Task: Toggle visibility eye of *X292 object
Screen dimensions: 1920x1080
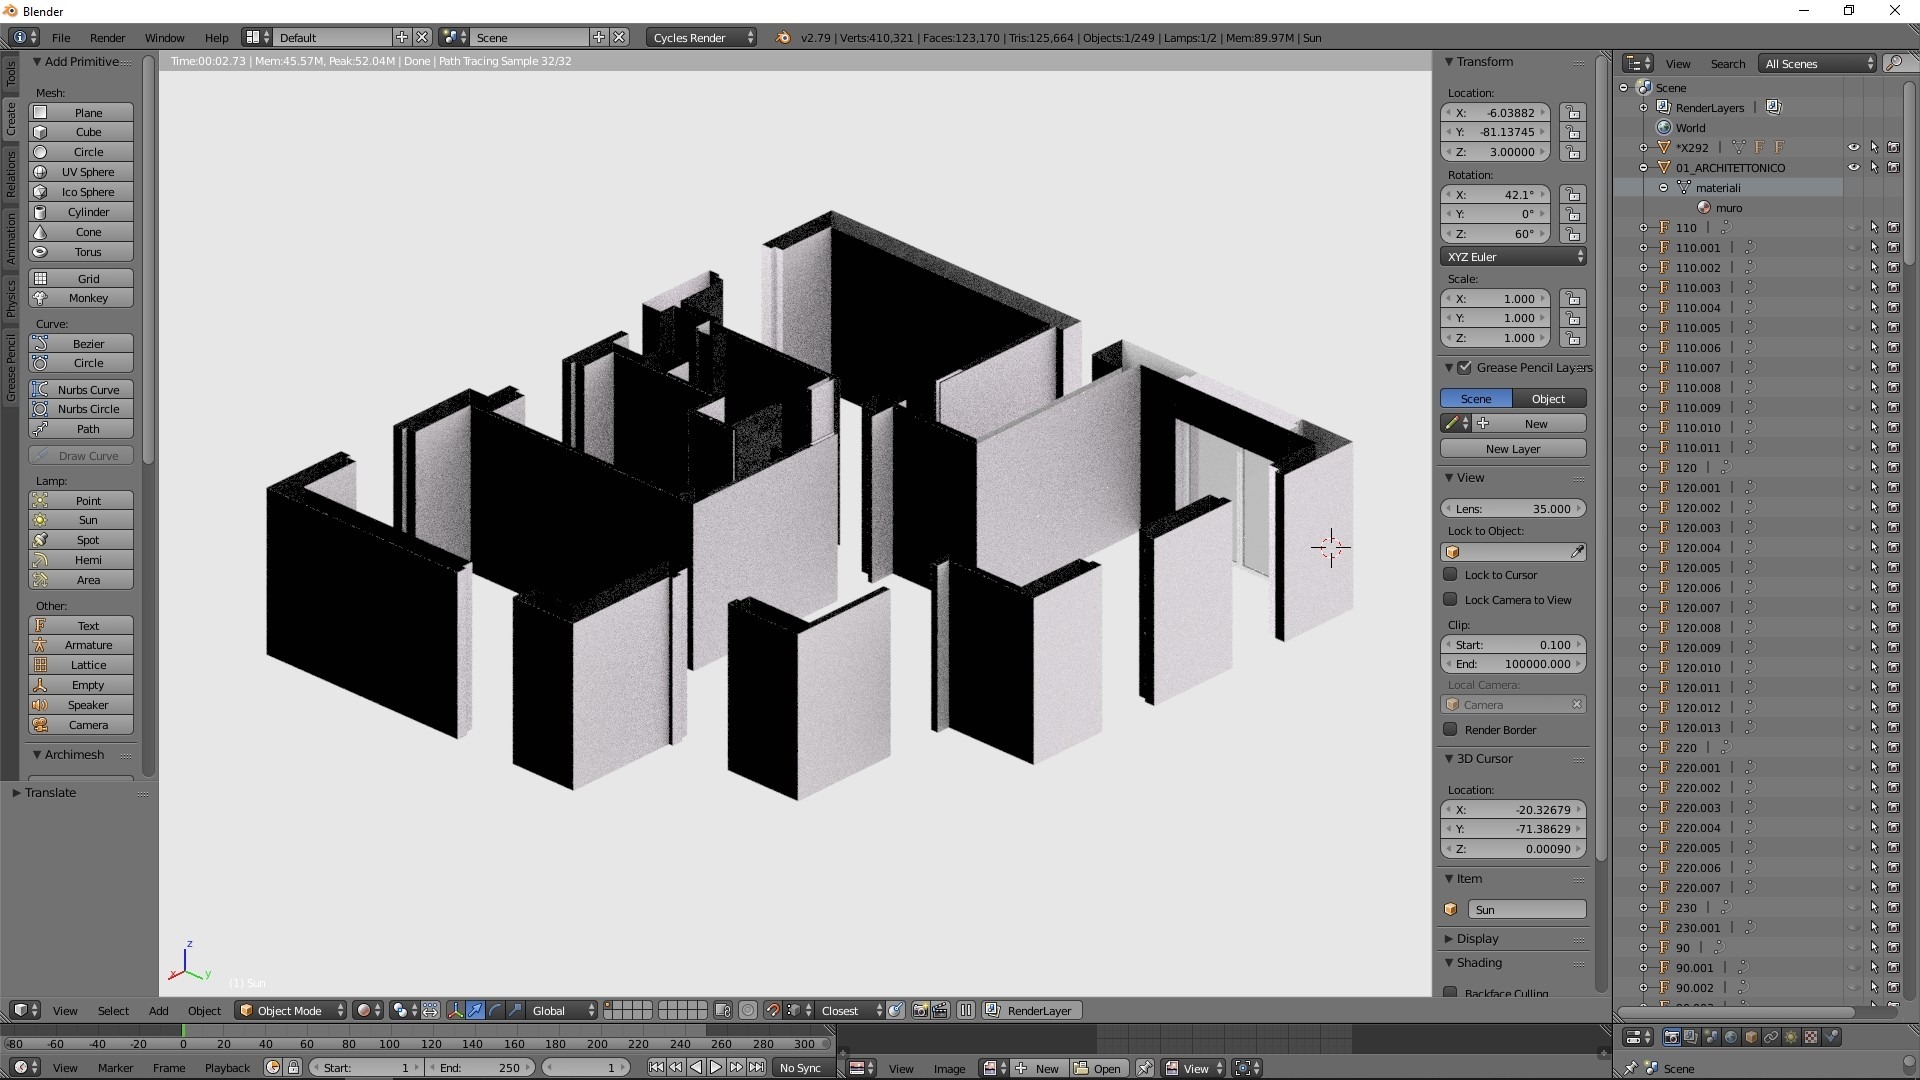Action: (x=1853, y=148)
